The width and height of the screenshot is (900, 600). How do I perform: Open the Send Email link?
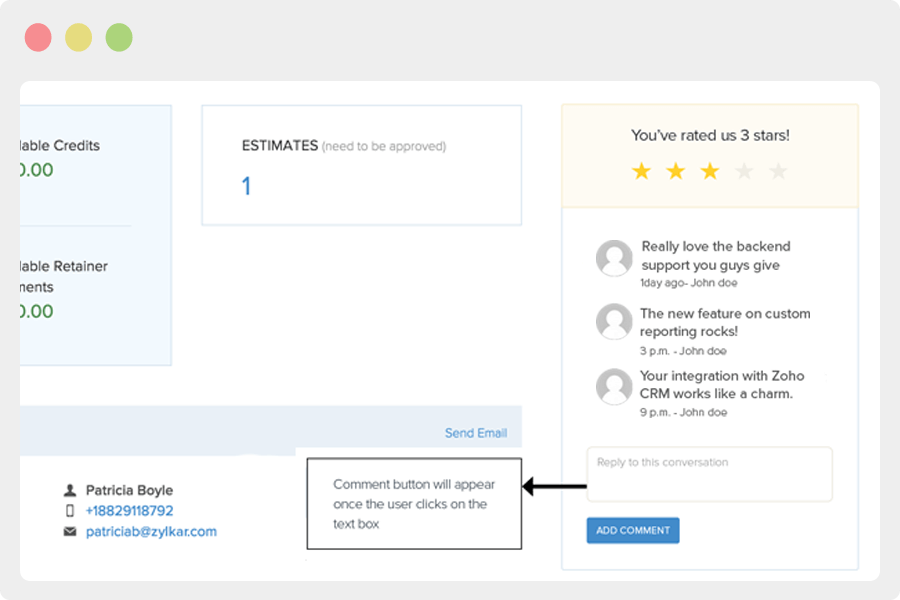476,433
